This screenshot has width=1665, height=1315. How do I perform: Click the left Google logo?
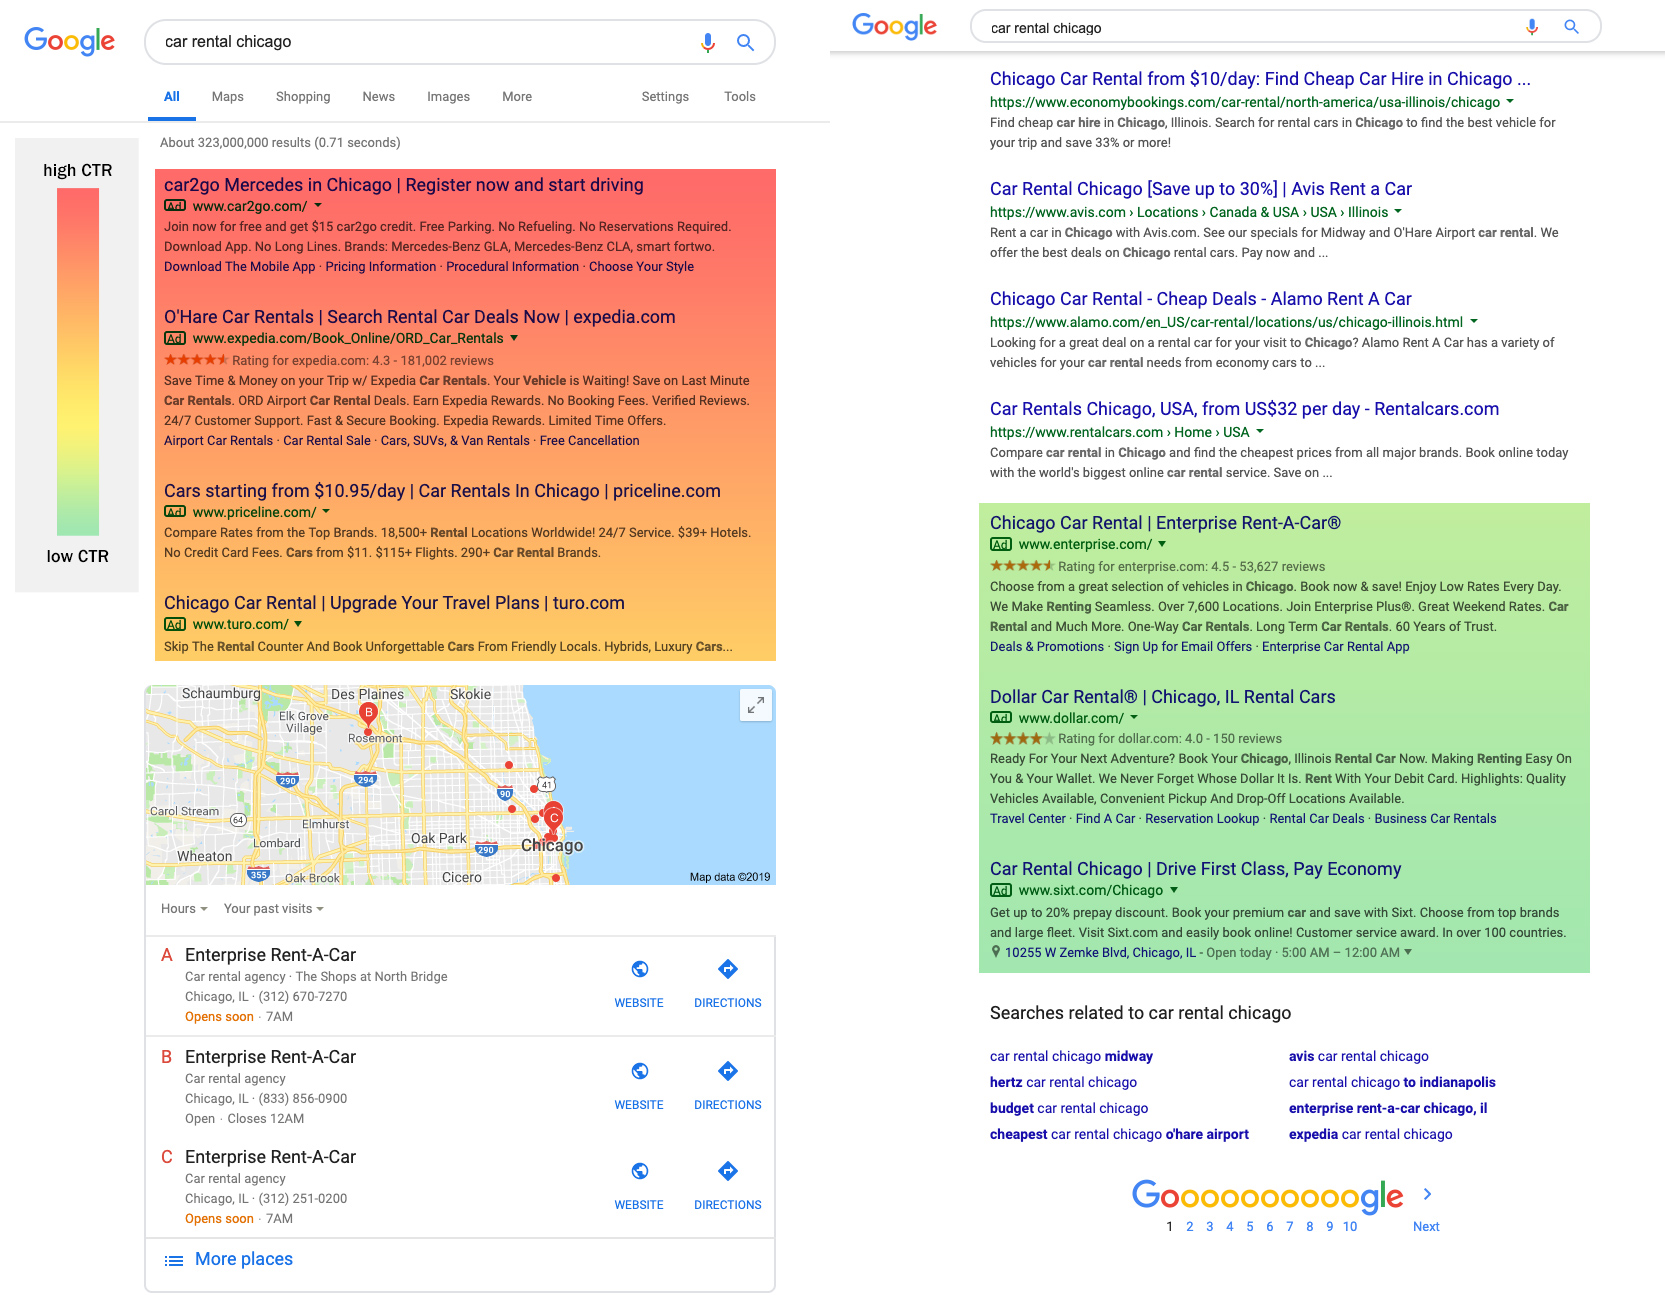click(x=69, y=41)
